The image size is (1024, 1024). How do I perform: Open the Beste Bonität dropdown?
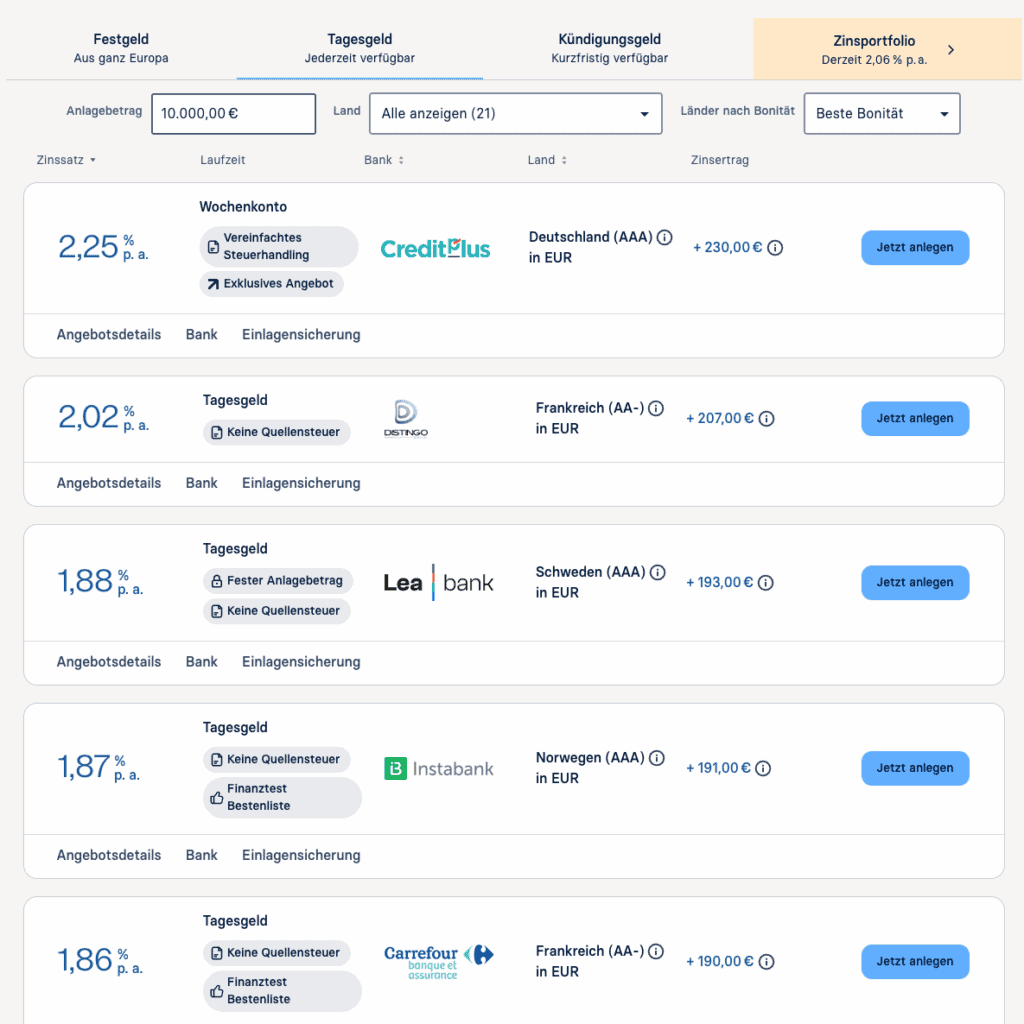coord(882,114)
